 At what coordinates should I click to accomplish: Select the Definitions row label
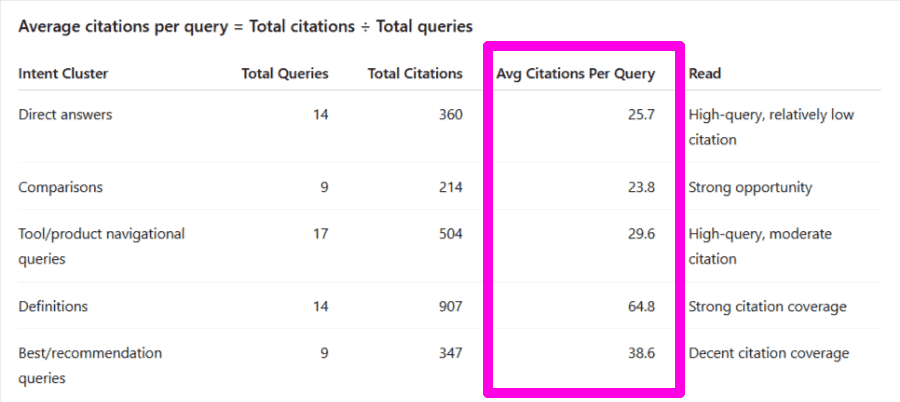(53, 307)
